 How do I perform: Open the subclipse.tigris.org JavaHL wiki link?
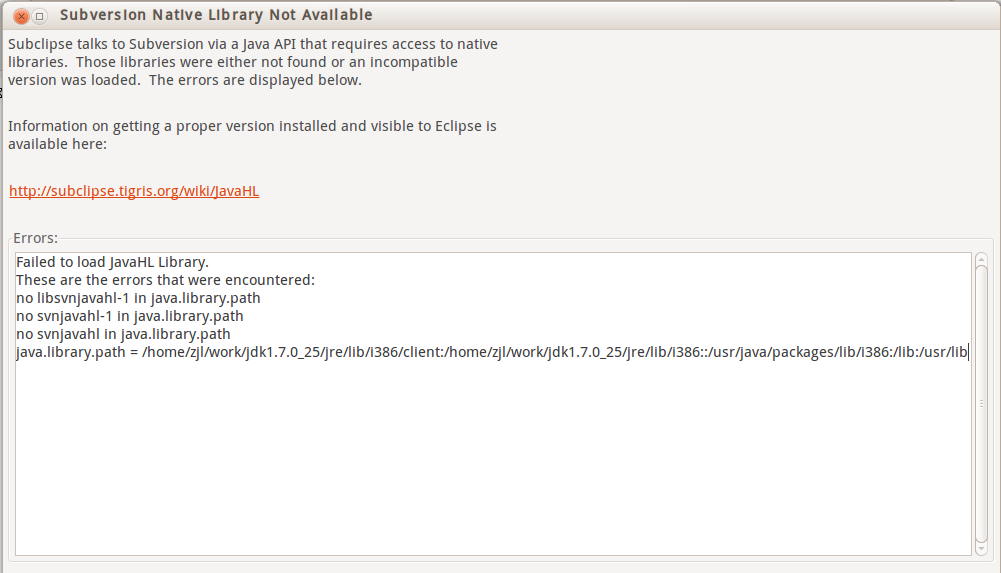click(134, 191)
